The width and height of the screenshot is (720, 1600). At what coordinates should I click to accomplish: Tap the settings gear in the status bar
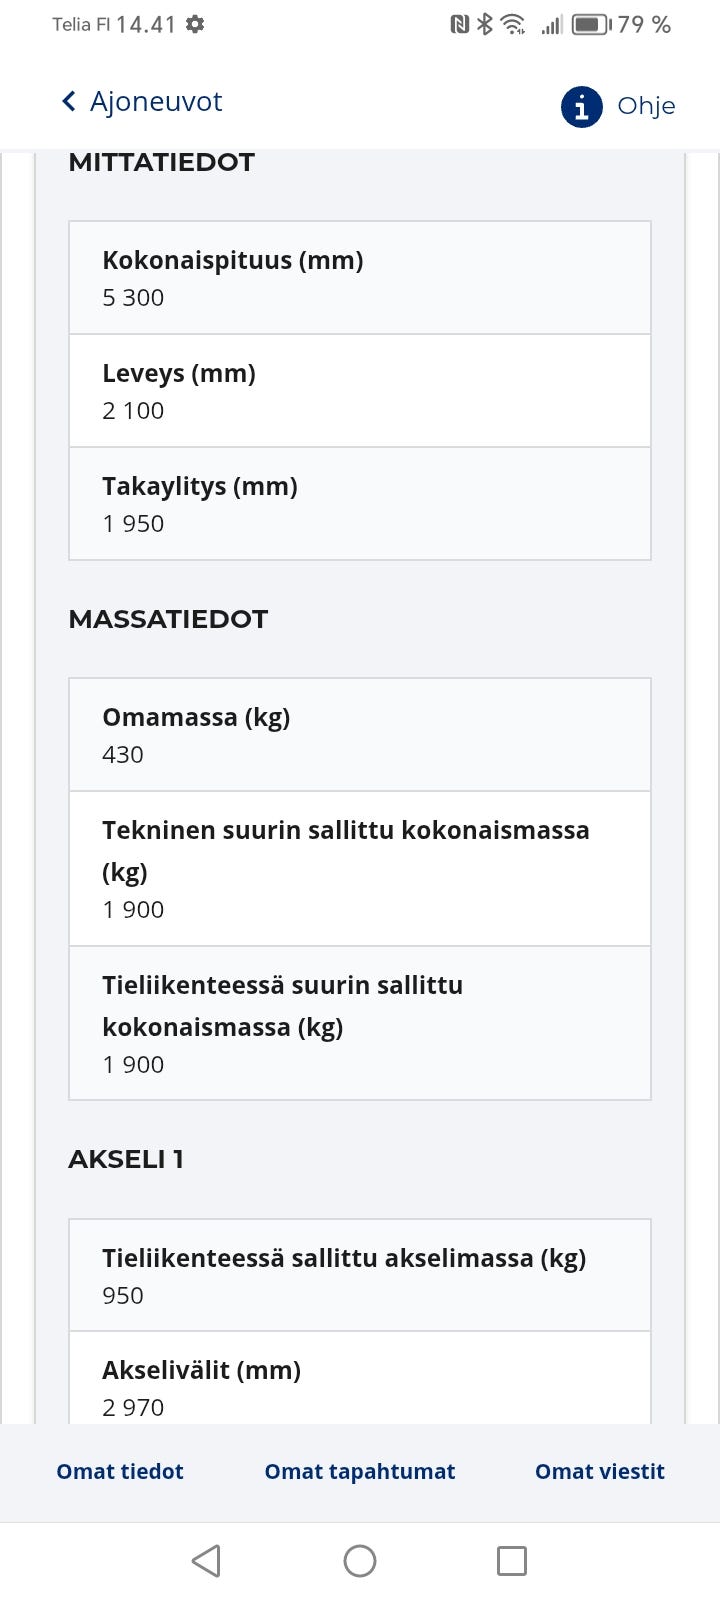[192, 24]
